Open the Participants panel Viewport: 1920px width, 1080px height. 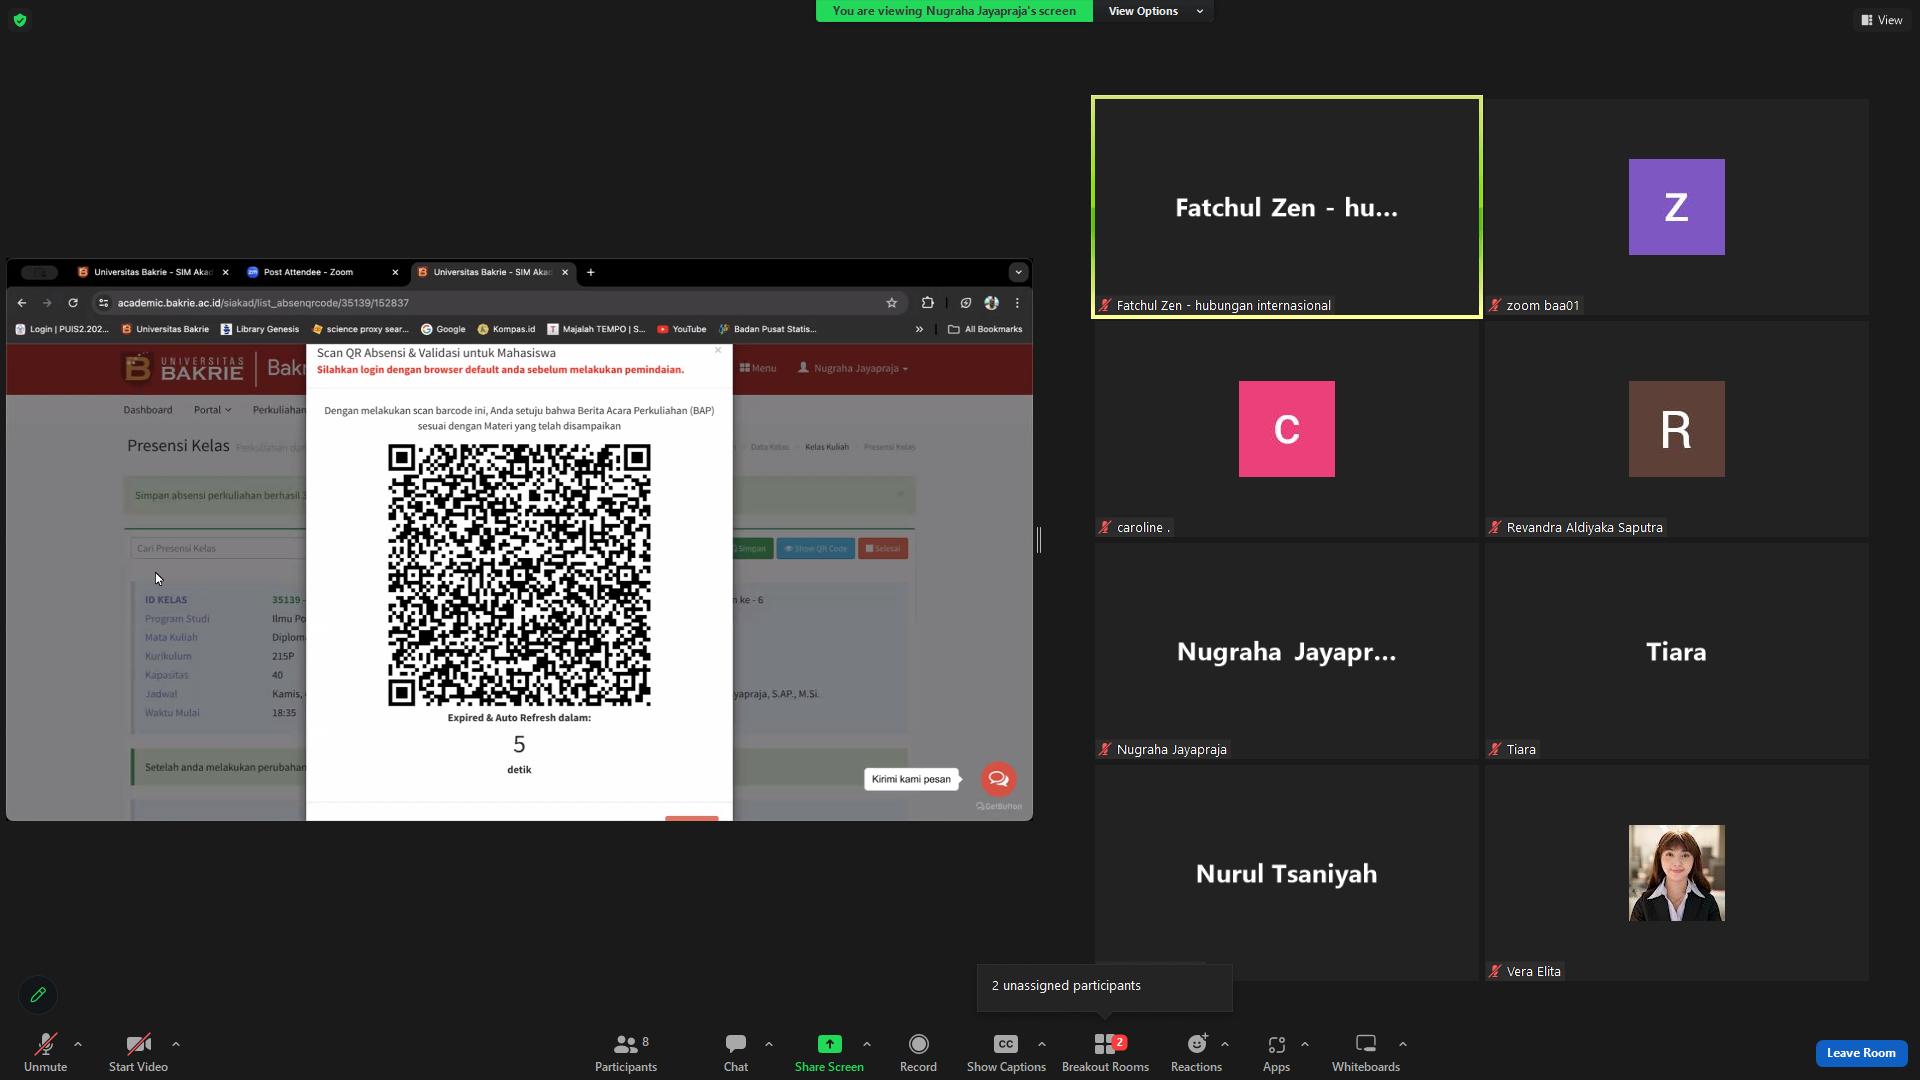626,1053
